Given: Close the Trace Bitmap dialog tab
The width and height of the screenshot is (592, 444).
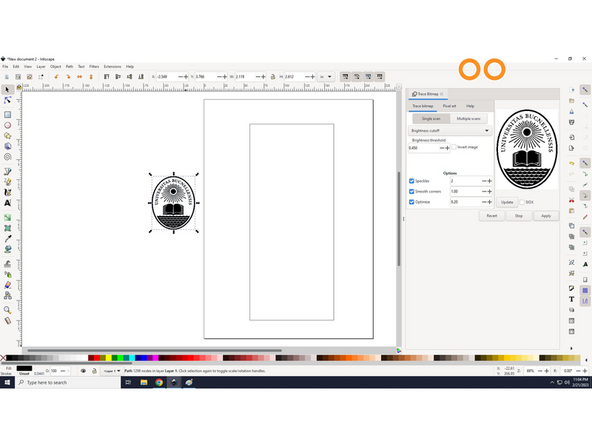Looking at the screenshot, I should pos(442,94).
